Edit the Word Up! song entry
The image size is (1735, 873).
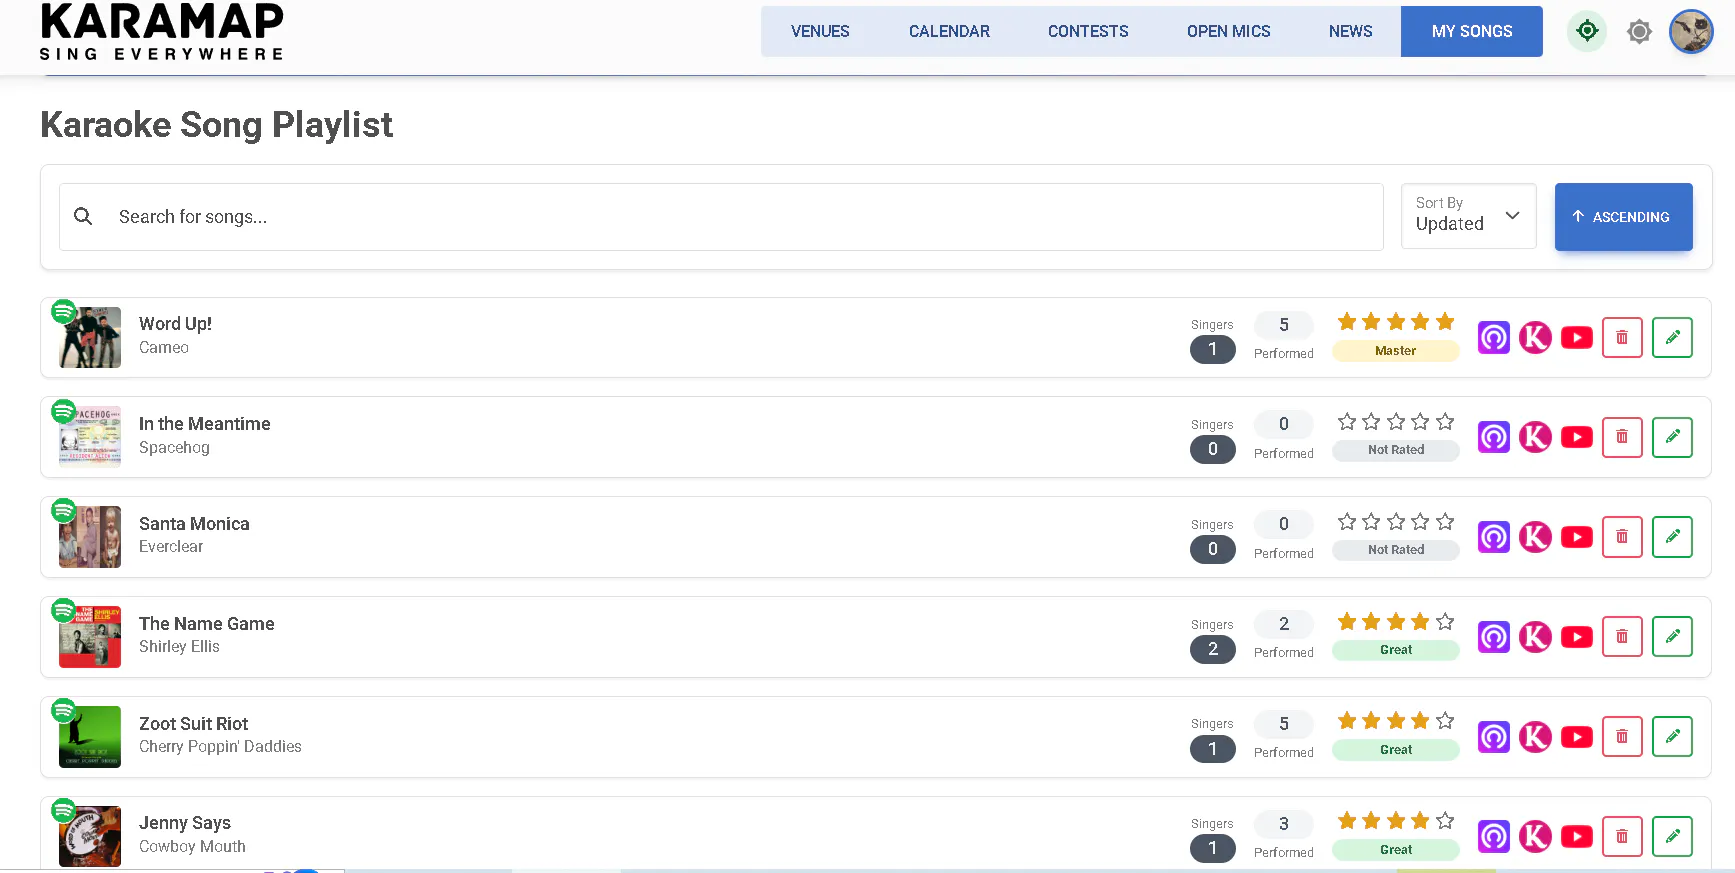coord(1672,338)
